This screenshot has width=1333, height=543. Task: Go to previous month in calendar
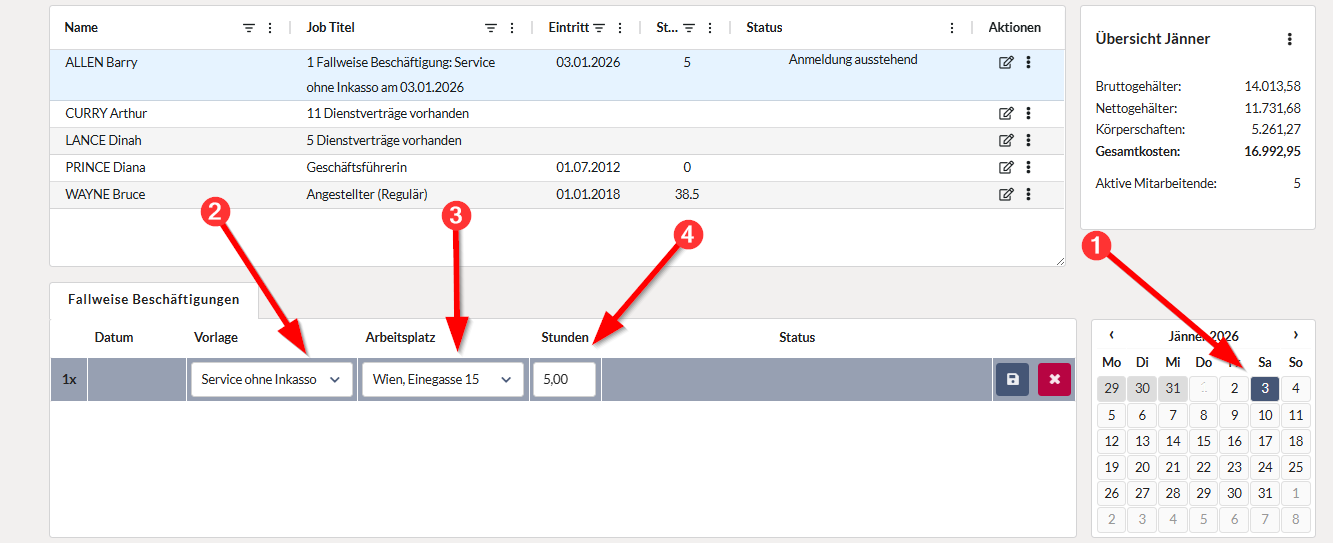tap(1112, 335)
